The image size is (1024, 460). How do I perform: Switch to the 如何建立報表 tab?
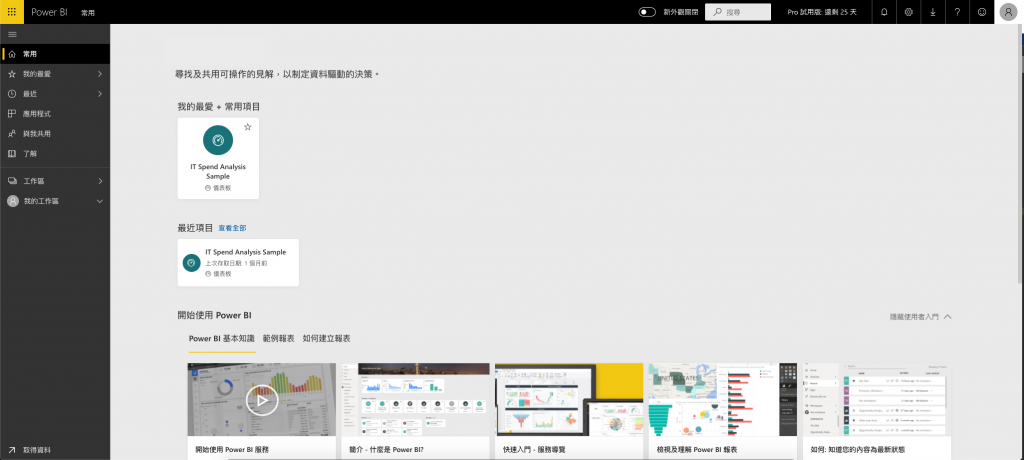click(x=327, y=338)
